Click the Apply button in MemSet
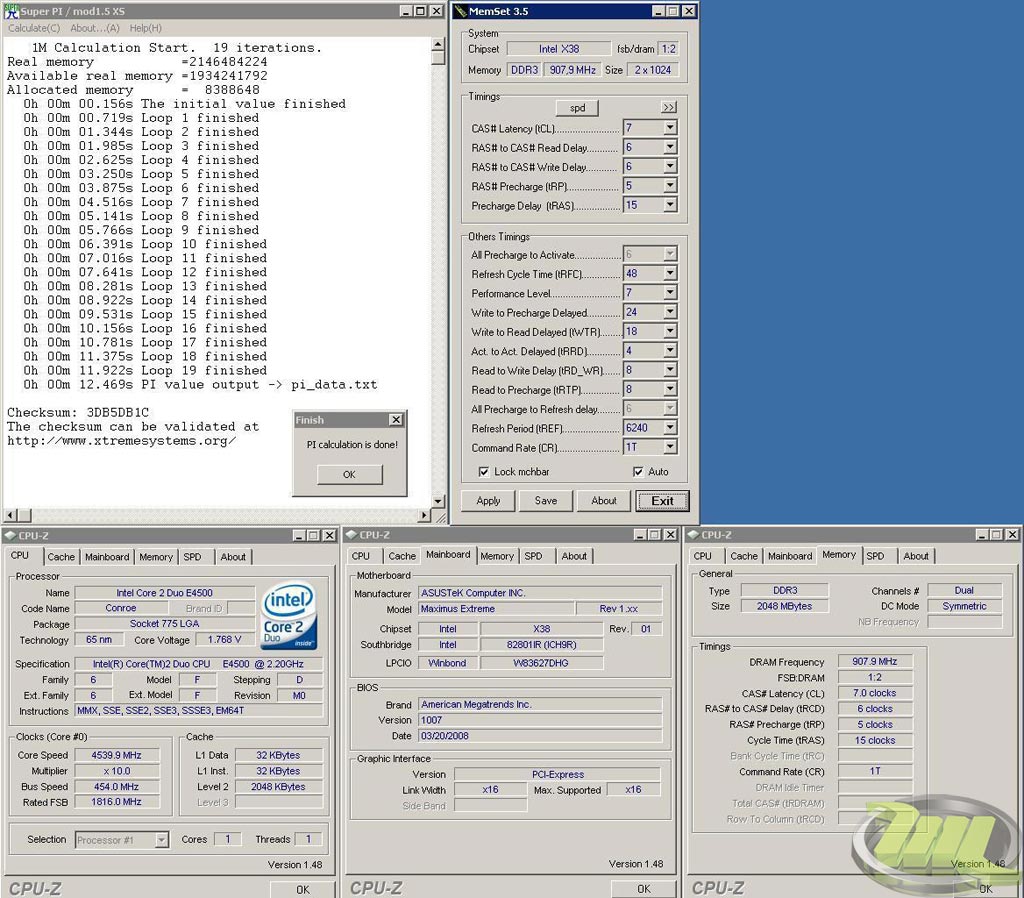The width and height of the screenshot is (1024, 898). pyautogui.click(x=488, y=501)
